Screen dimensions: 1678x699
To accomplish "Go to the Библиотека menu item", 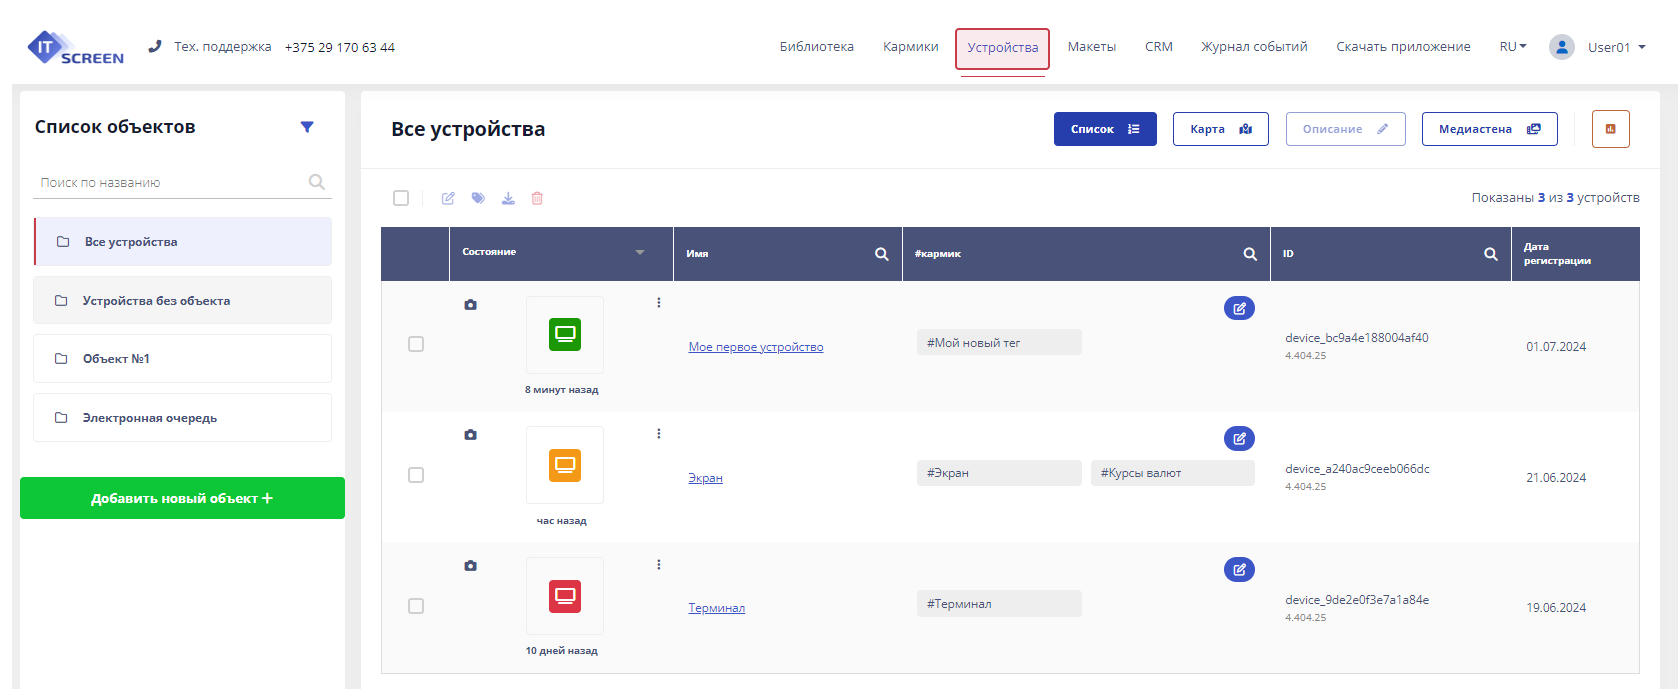I will coord(817,47).
